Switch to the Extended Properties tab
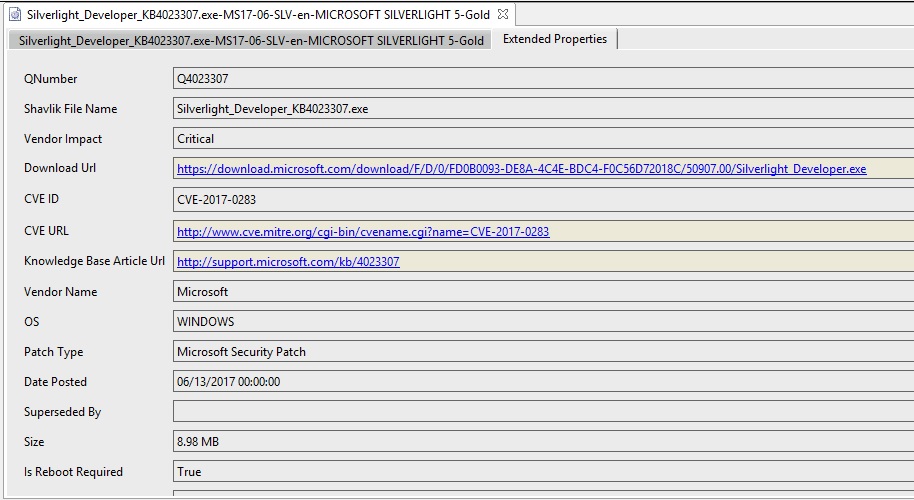Viewport: 914px width, 500px height. [x=554, y=39]
